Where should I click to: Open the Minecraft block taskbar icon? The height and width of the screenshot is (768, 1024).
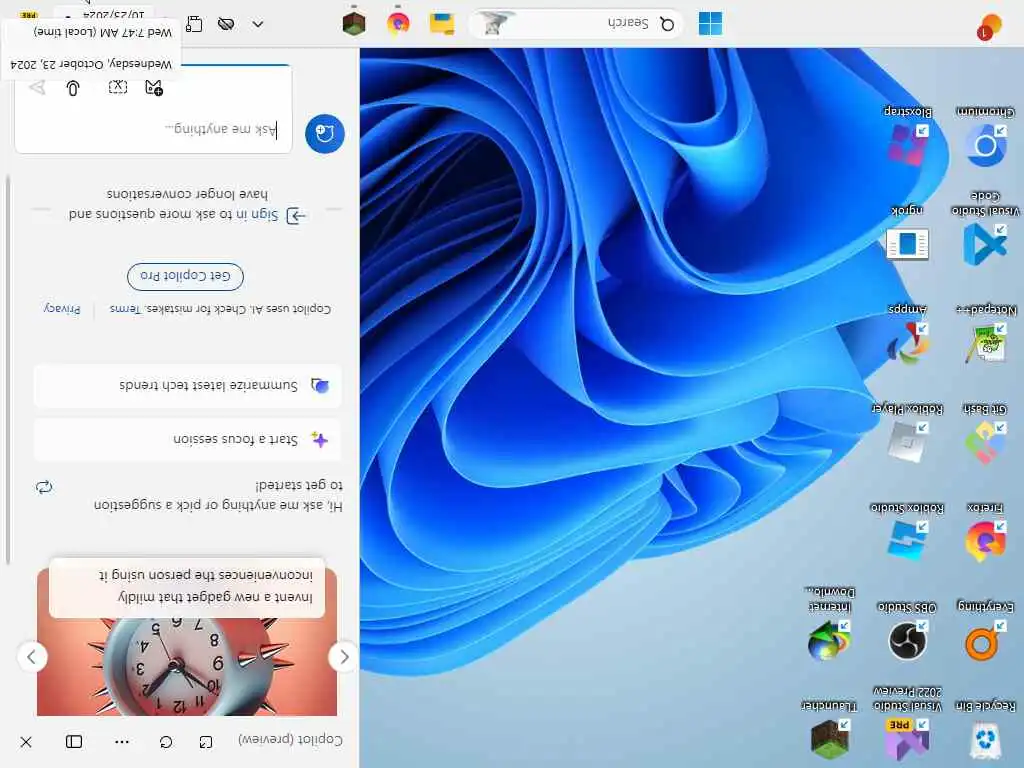point(354,24)
